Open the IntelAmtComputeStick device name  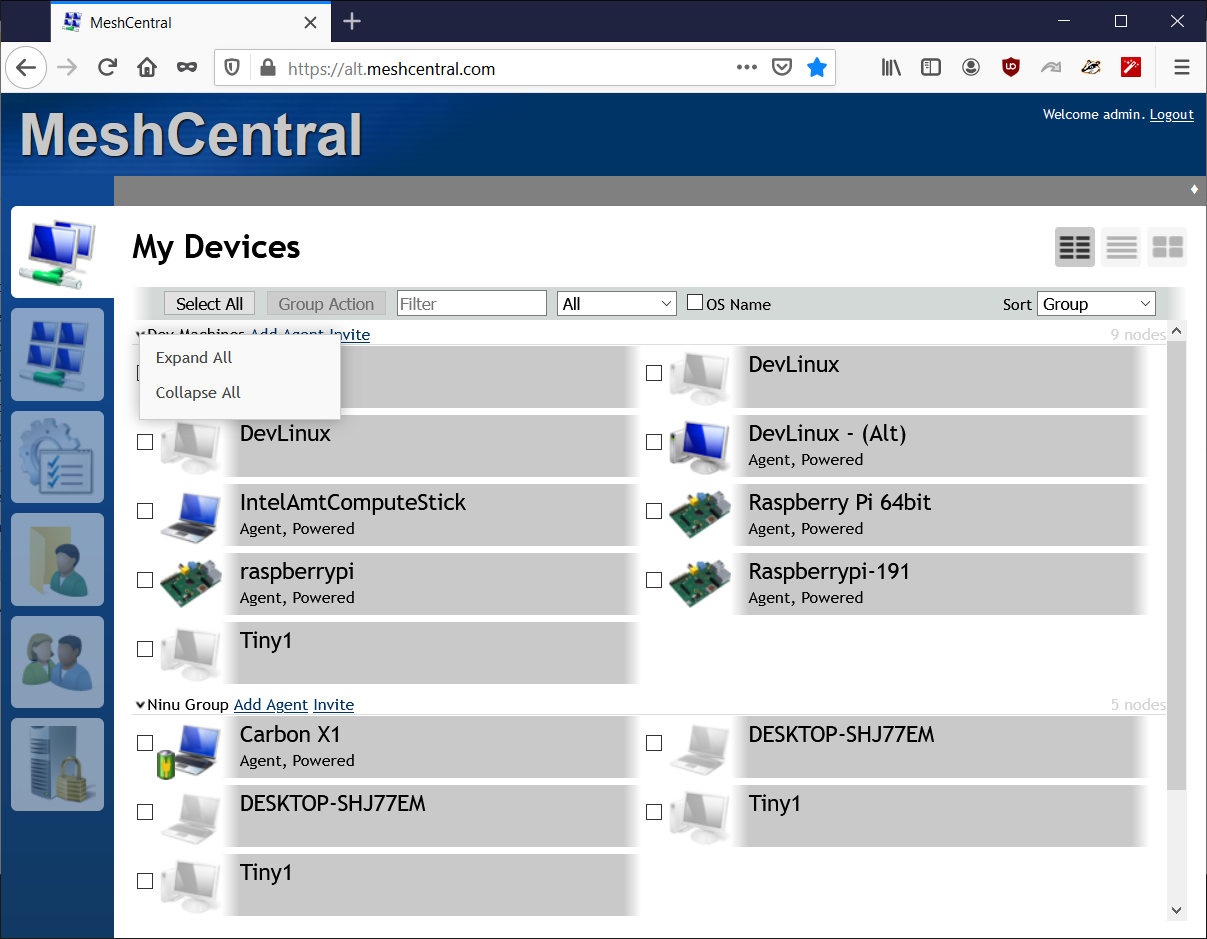tap(353, 503)
